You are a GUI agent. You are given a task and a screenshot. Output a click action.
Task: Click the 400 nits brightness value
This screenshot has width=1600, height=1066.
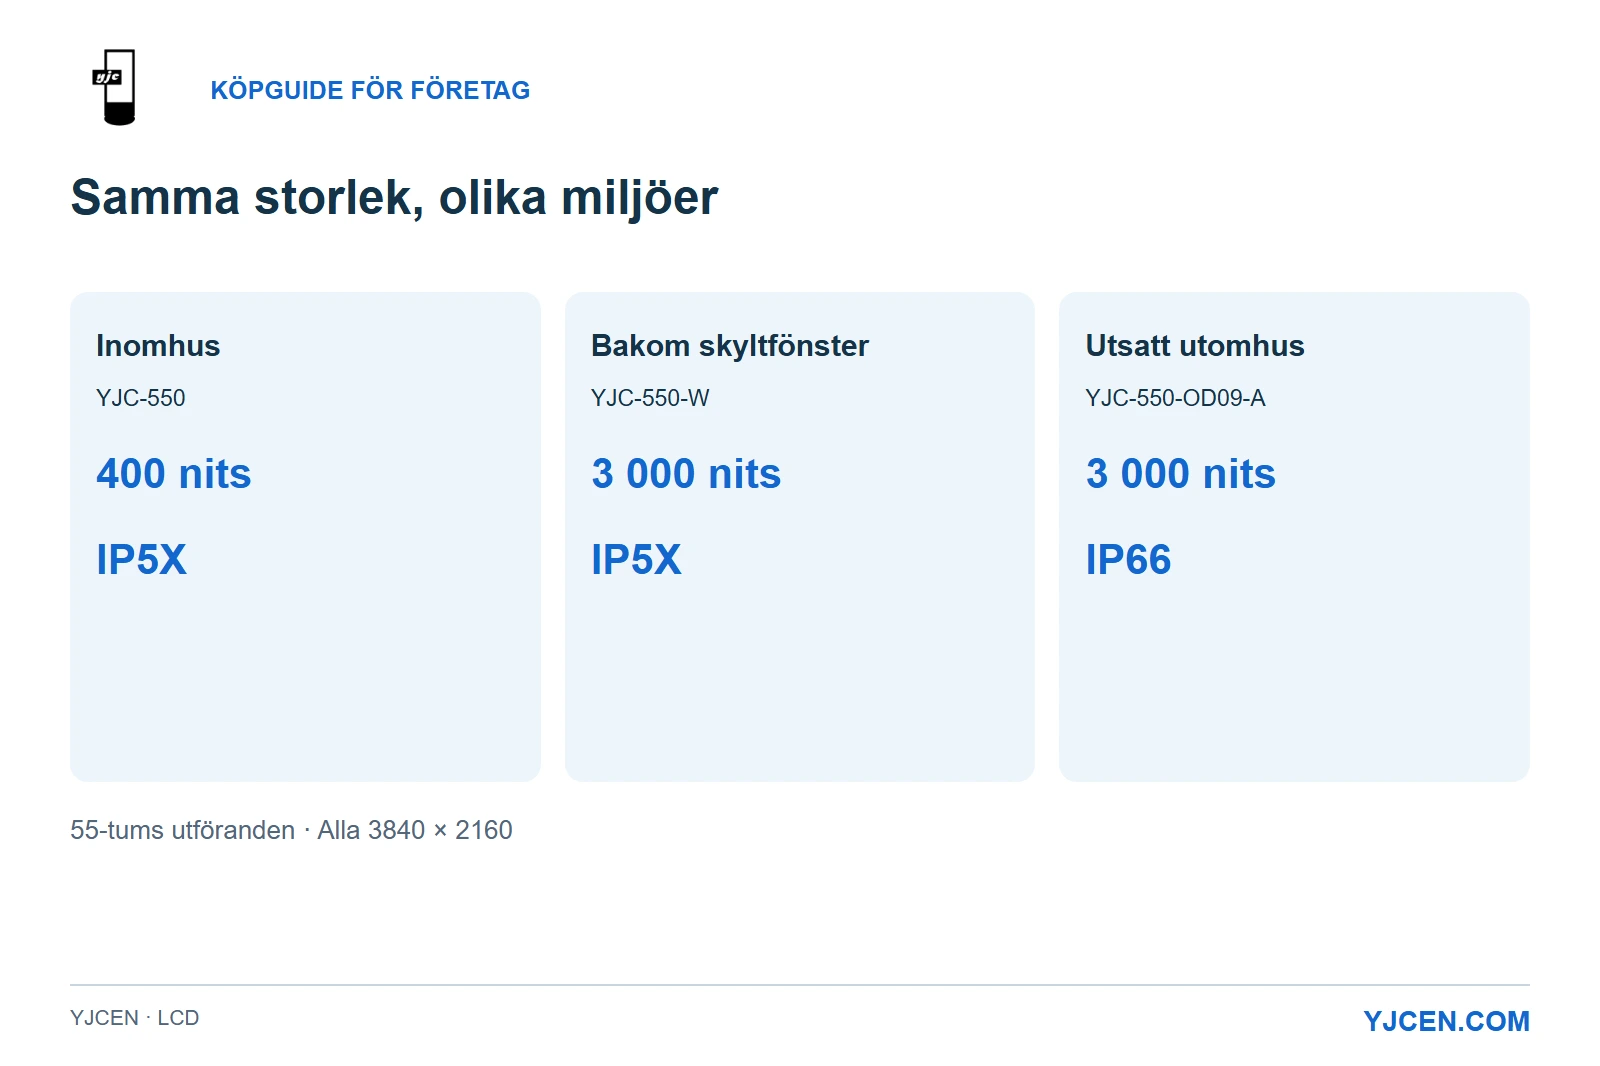(174, 474)
